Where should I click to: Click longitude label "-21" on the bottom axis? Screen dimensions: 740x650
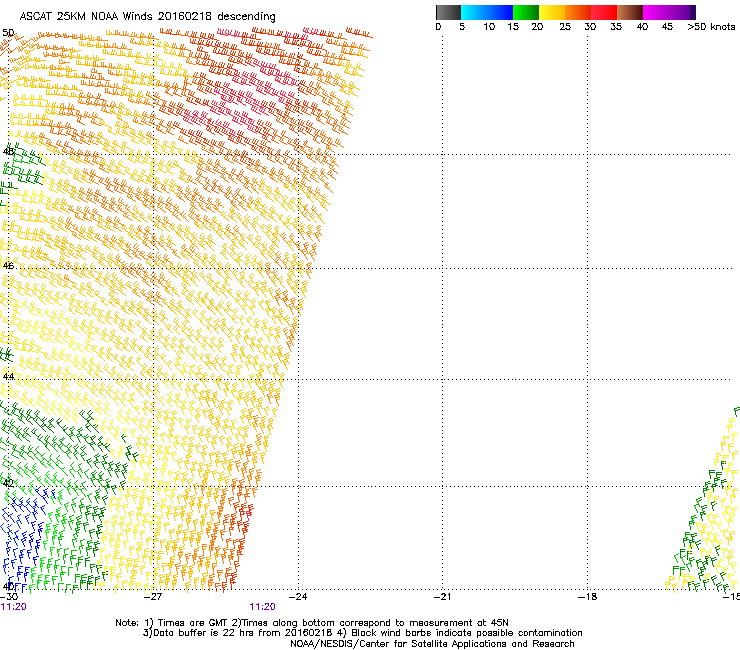(x=443, y=597)
